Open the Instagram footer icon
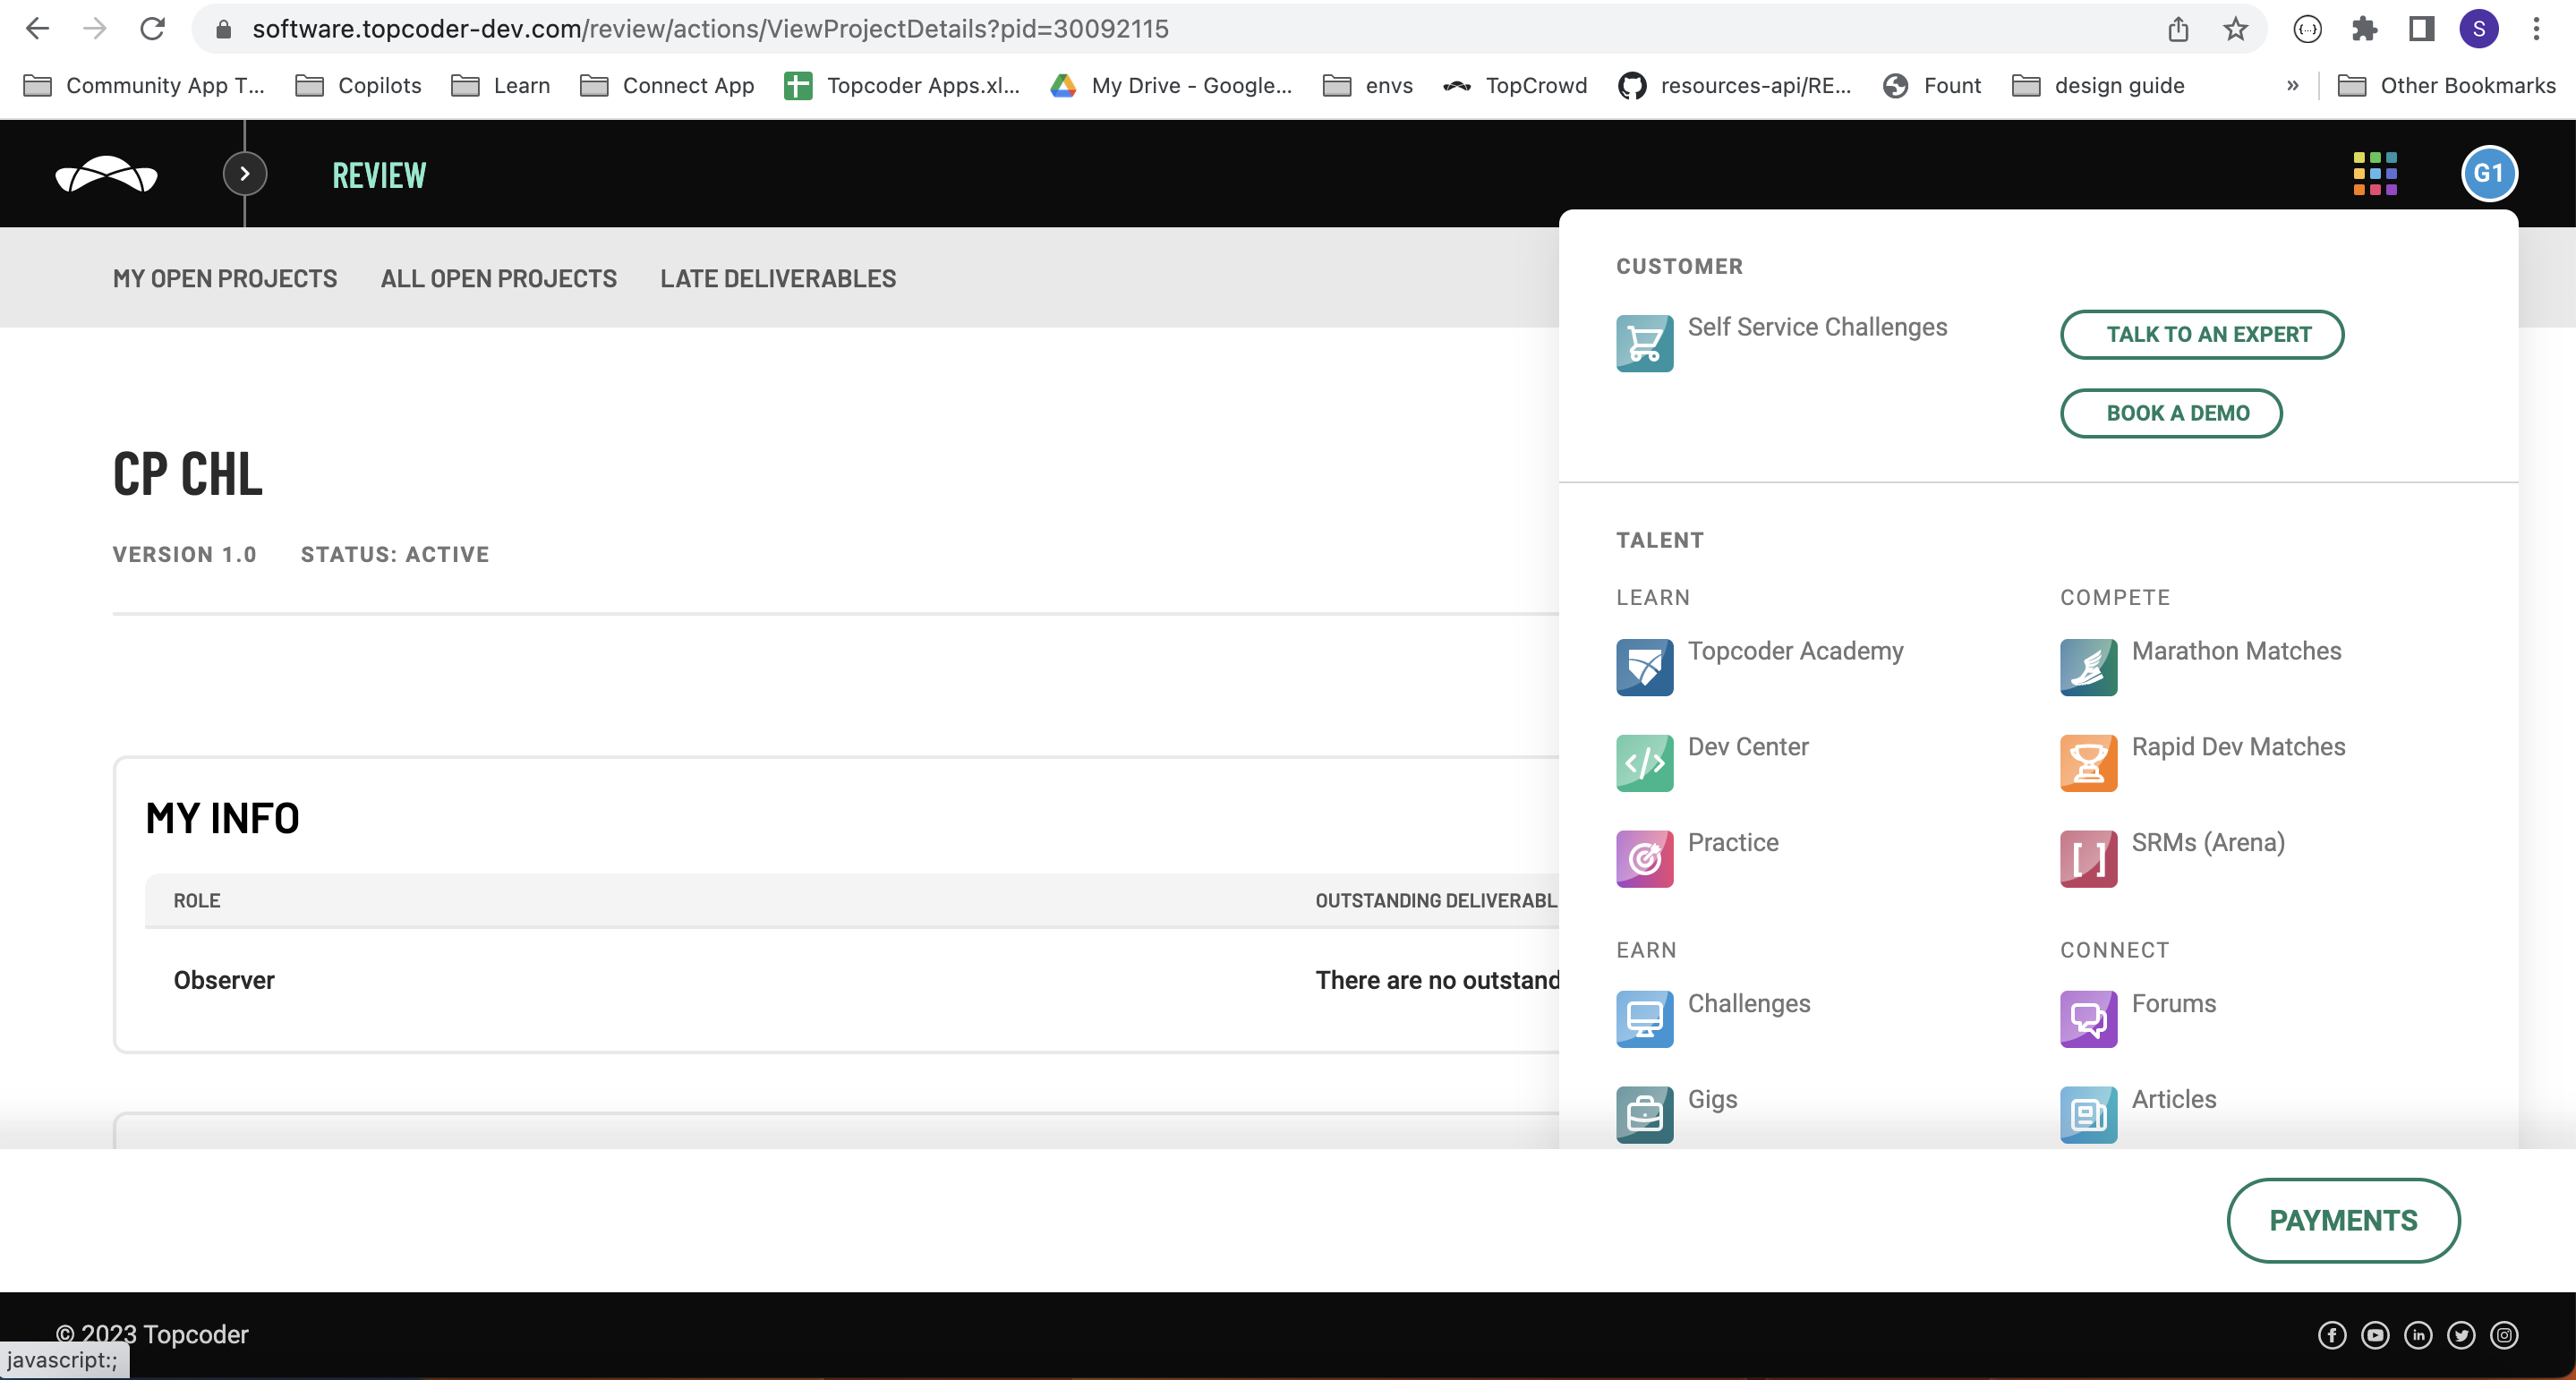2576x1380 pixels. pos(2504,1335)
